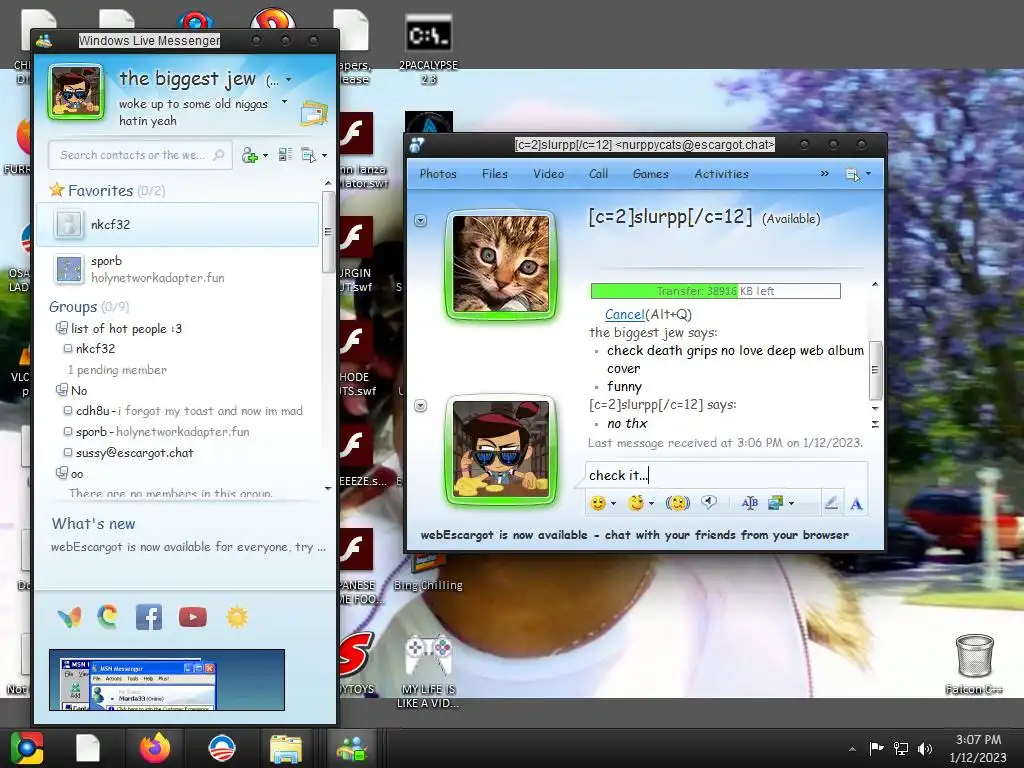Open the MY LIFE IS LIKE A VID game icon
Image resolution: width=1024 pixels, height=768 pixels.
(x=428, y=672)
